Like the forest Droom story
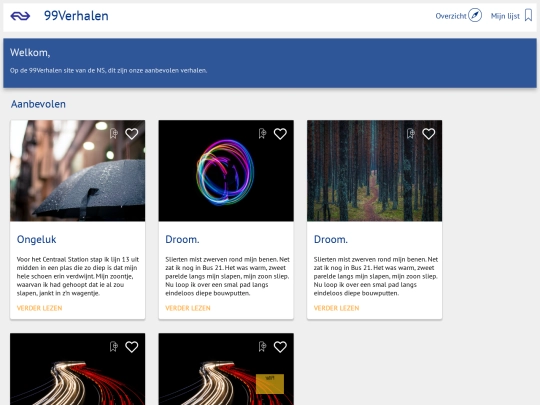 [x=428, y=134]
